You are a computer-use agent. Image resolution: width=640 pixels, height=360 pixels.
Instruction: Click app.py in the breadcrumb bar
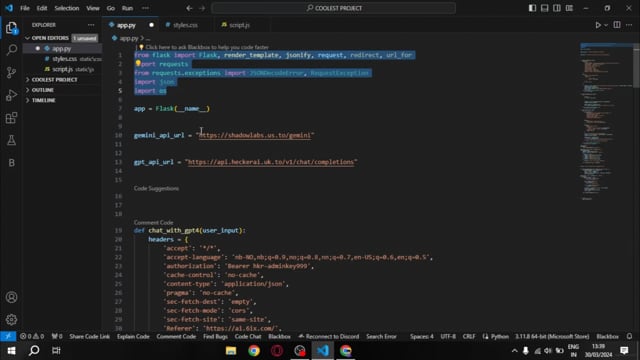tap(128, 38)
